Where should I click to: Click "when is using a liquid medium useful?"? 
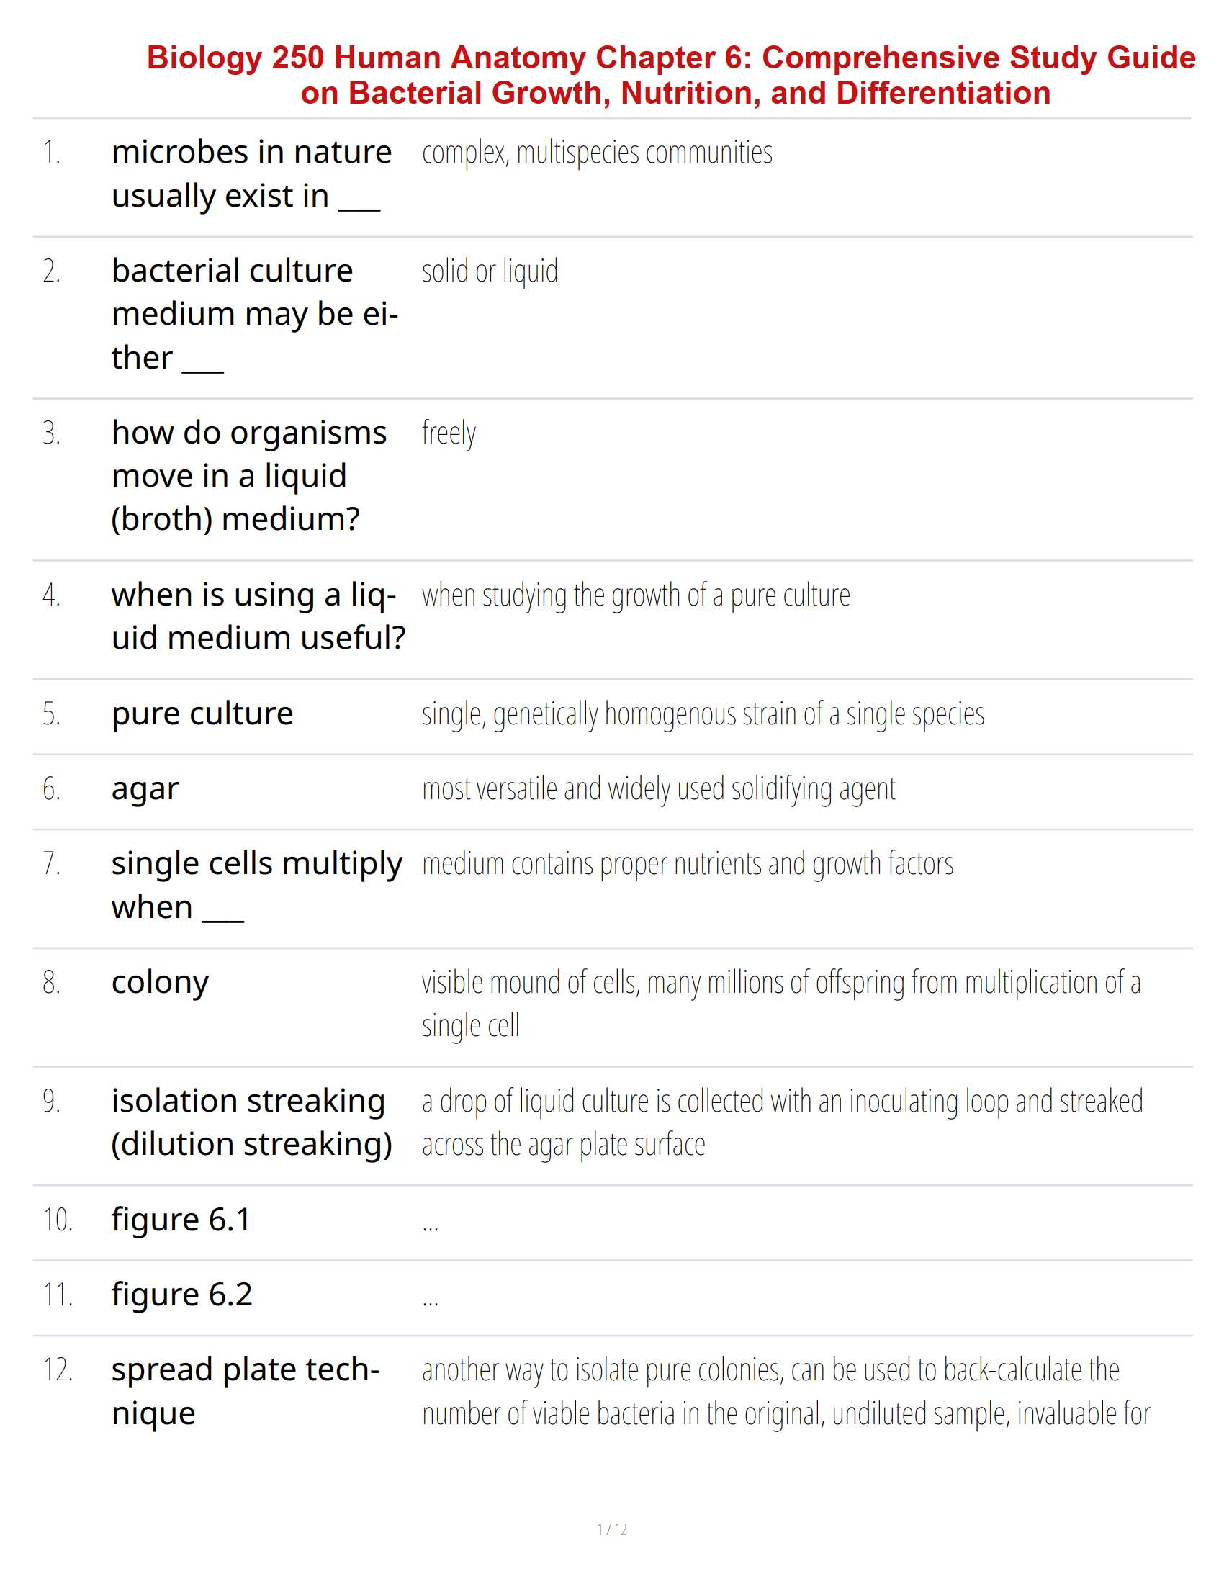pyautogui.click(x=258, y=616)
